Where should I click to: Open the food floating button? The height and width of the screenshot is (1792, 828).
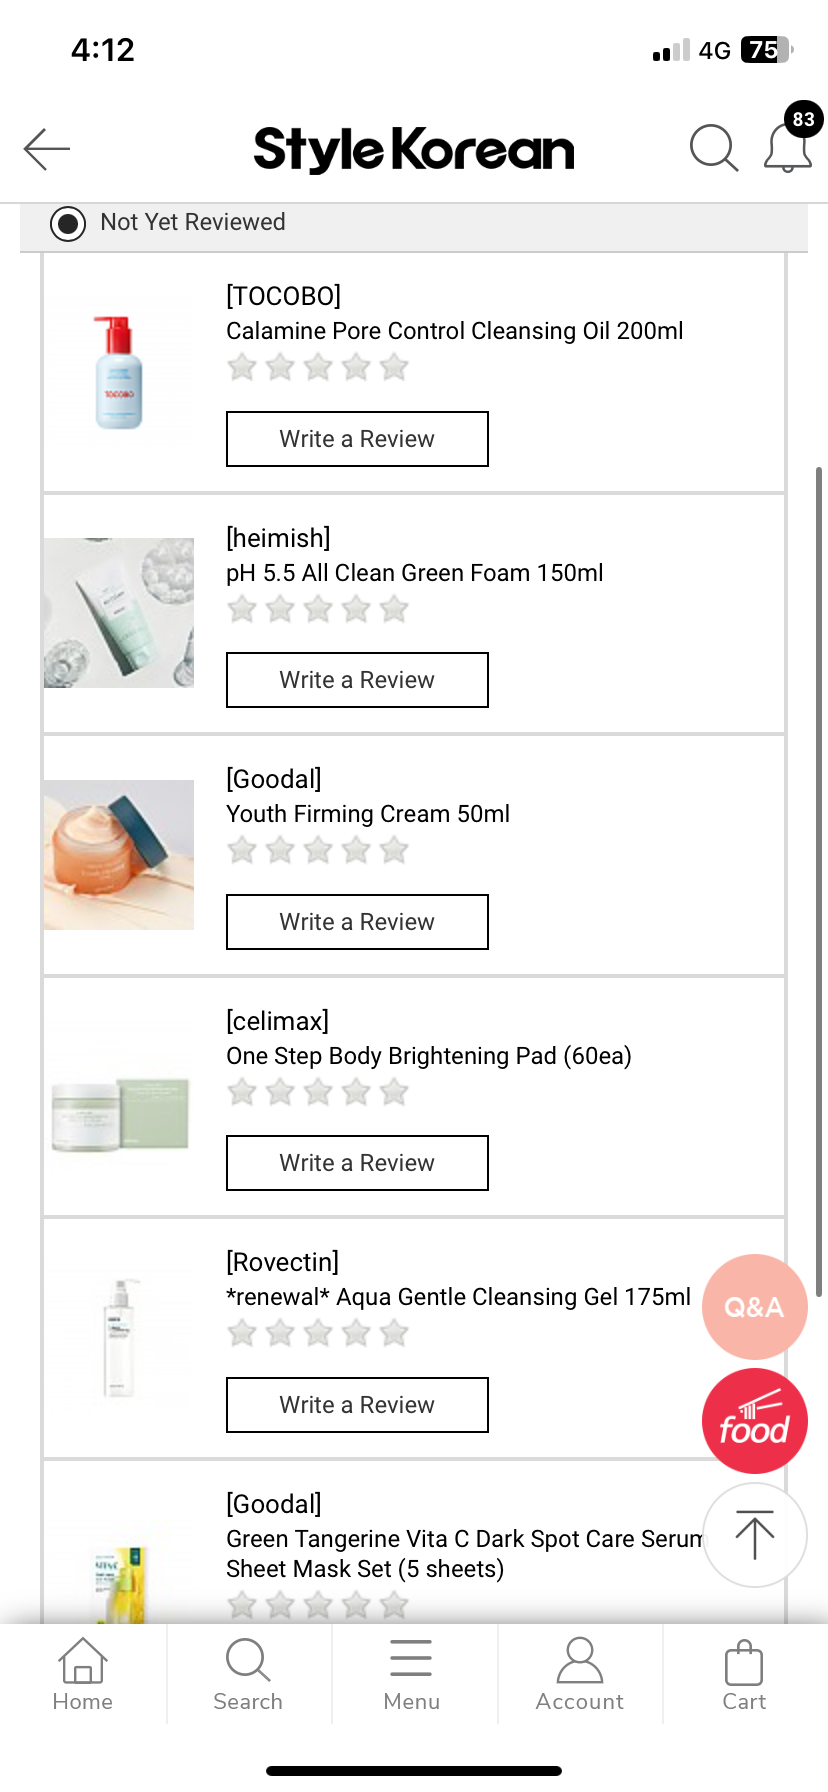754,1421
